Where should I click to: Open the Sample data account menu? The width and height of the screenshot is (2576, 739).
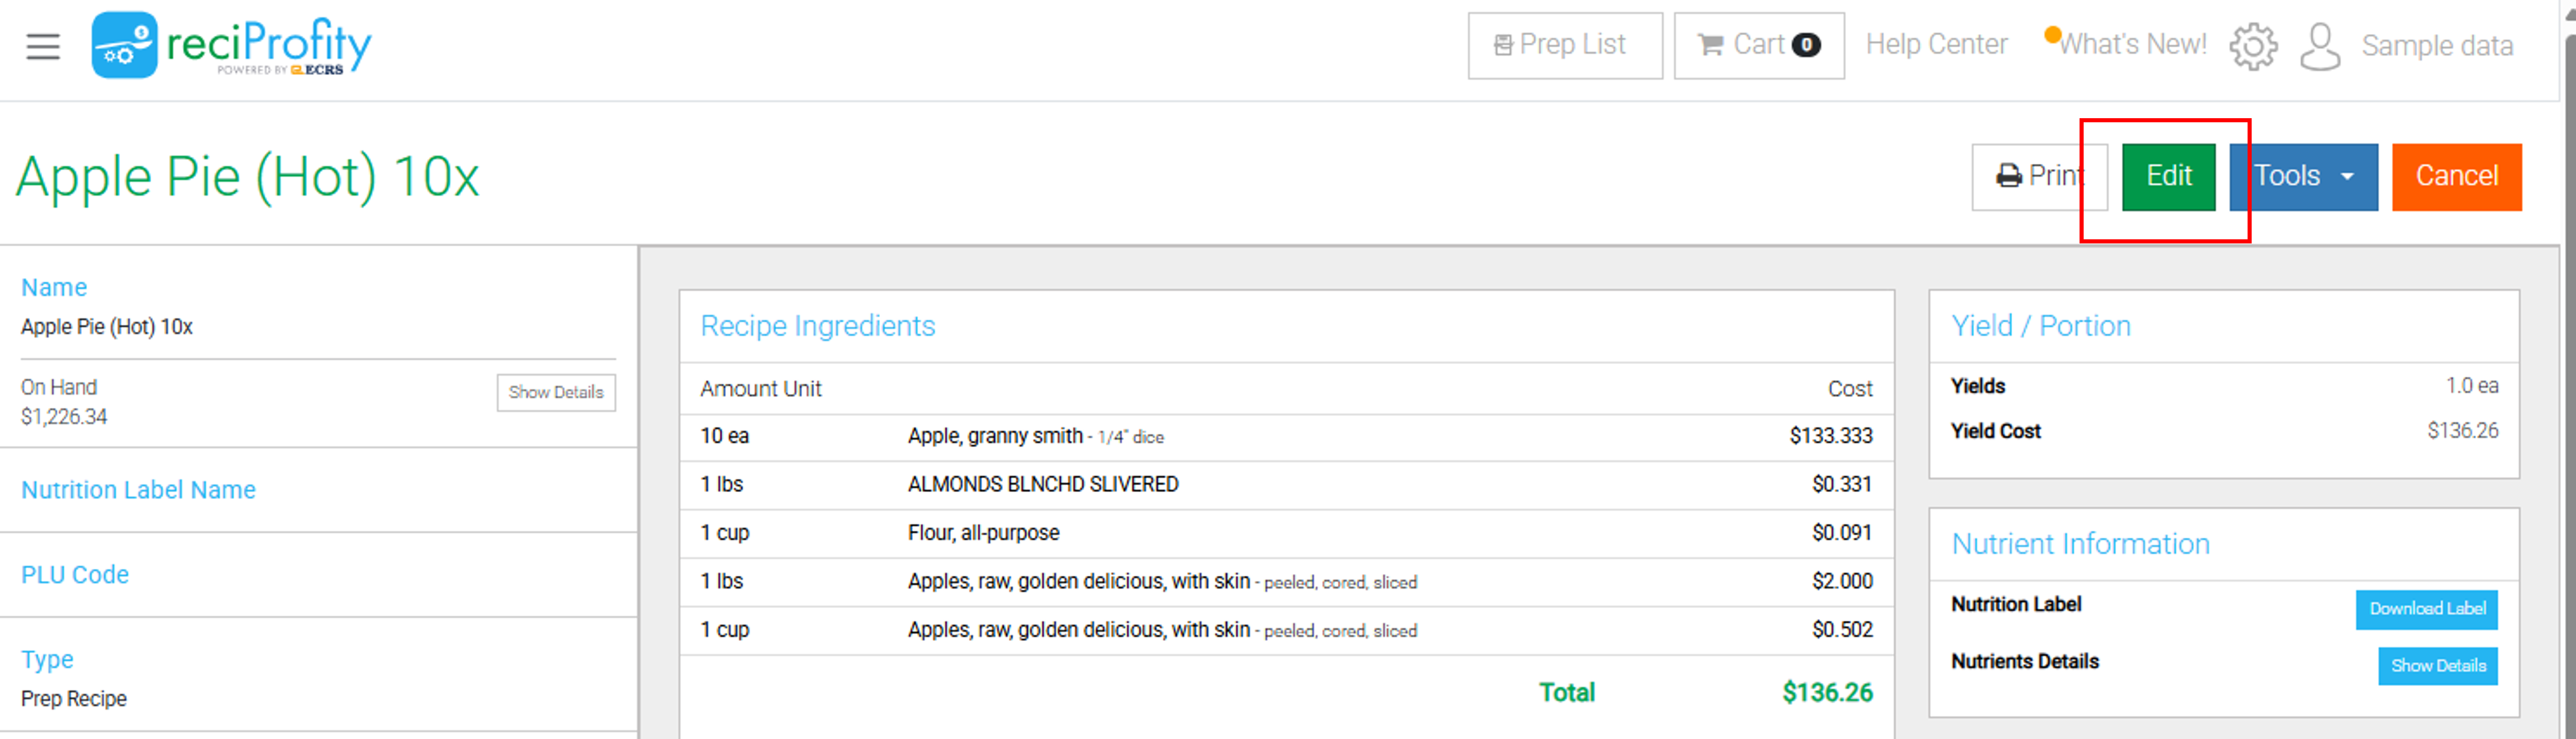point(2436,46)
